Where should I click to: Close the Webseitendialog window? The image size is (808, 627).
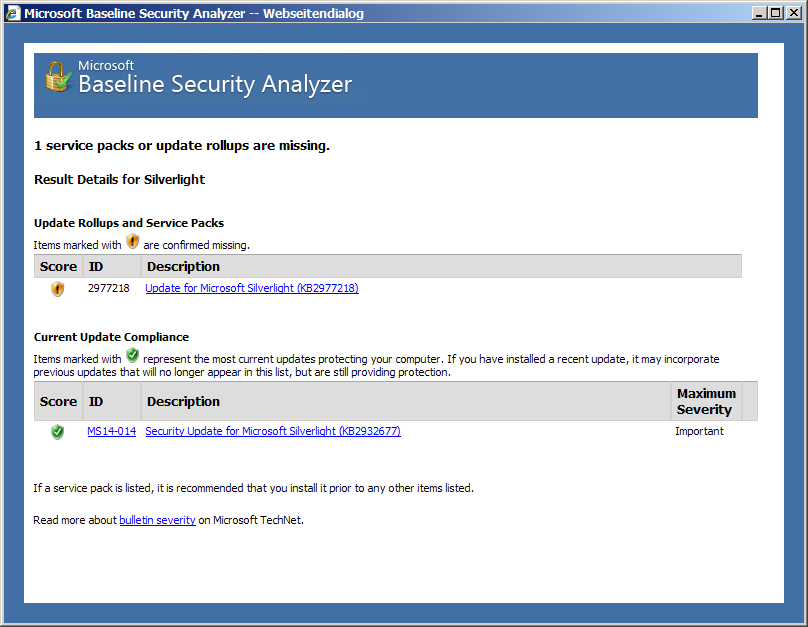(792, 14)
